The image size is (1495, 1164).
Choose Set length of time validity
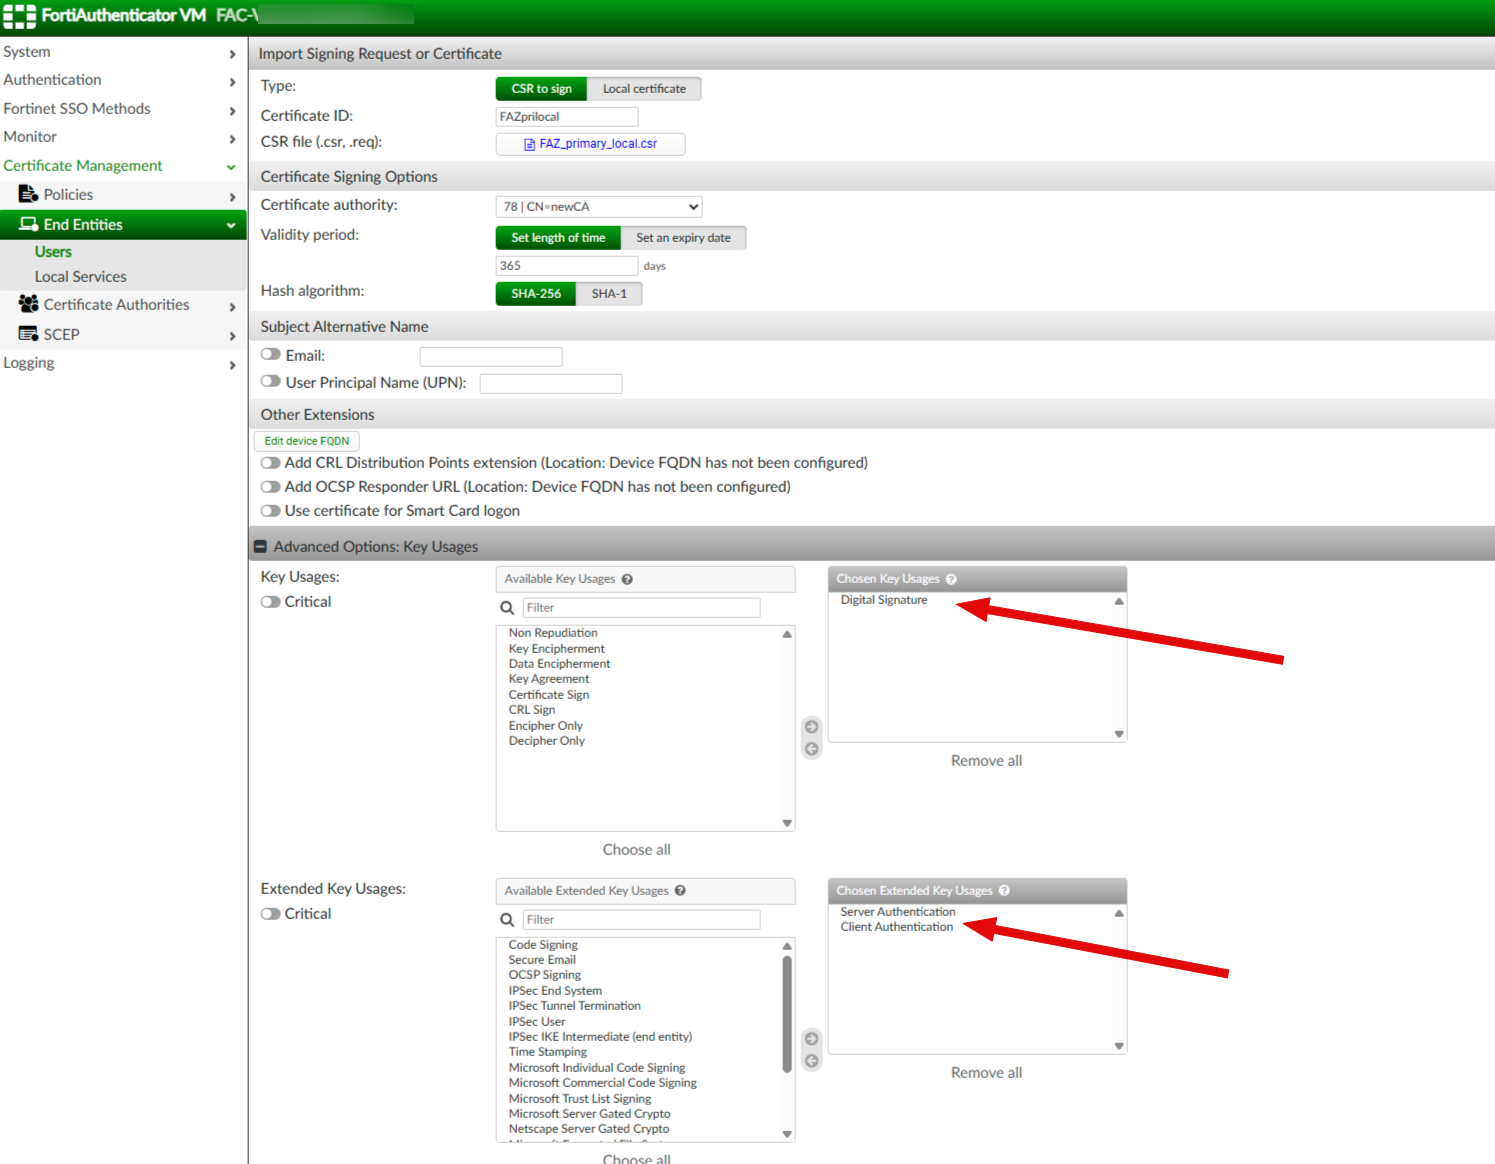coord(558,238)
